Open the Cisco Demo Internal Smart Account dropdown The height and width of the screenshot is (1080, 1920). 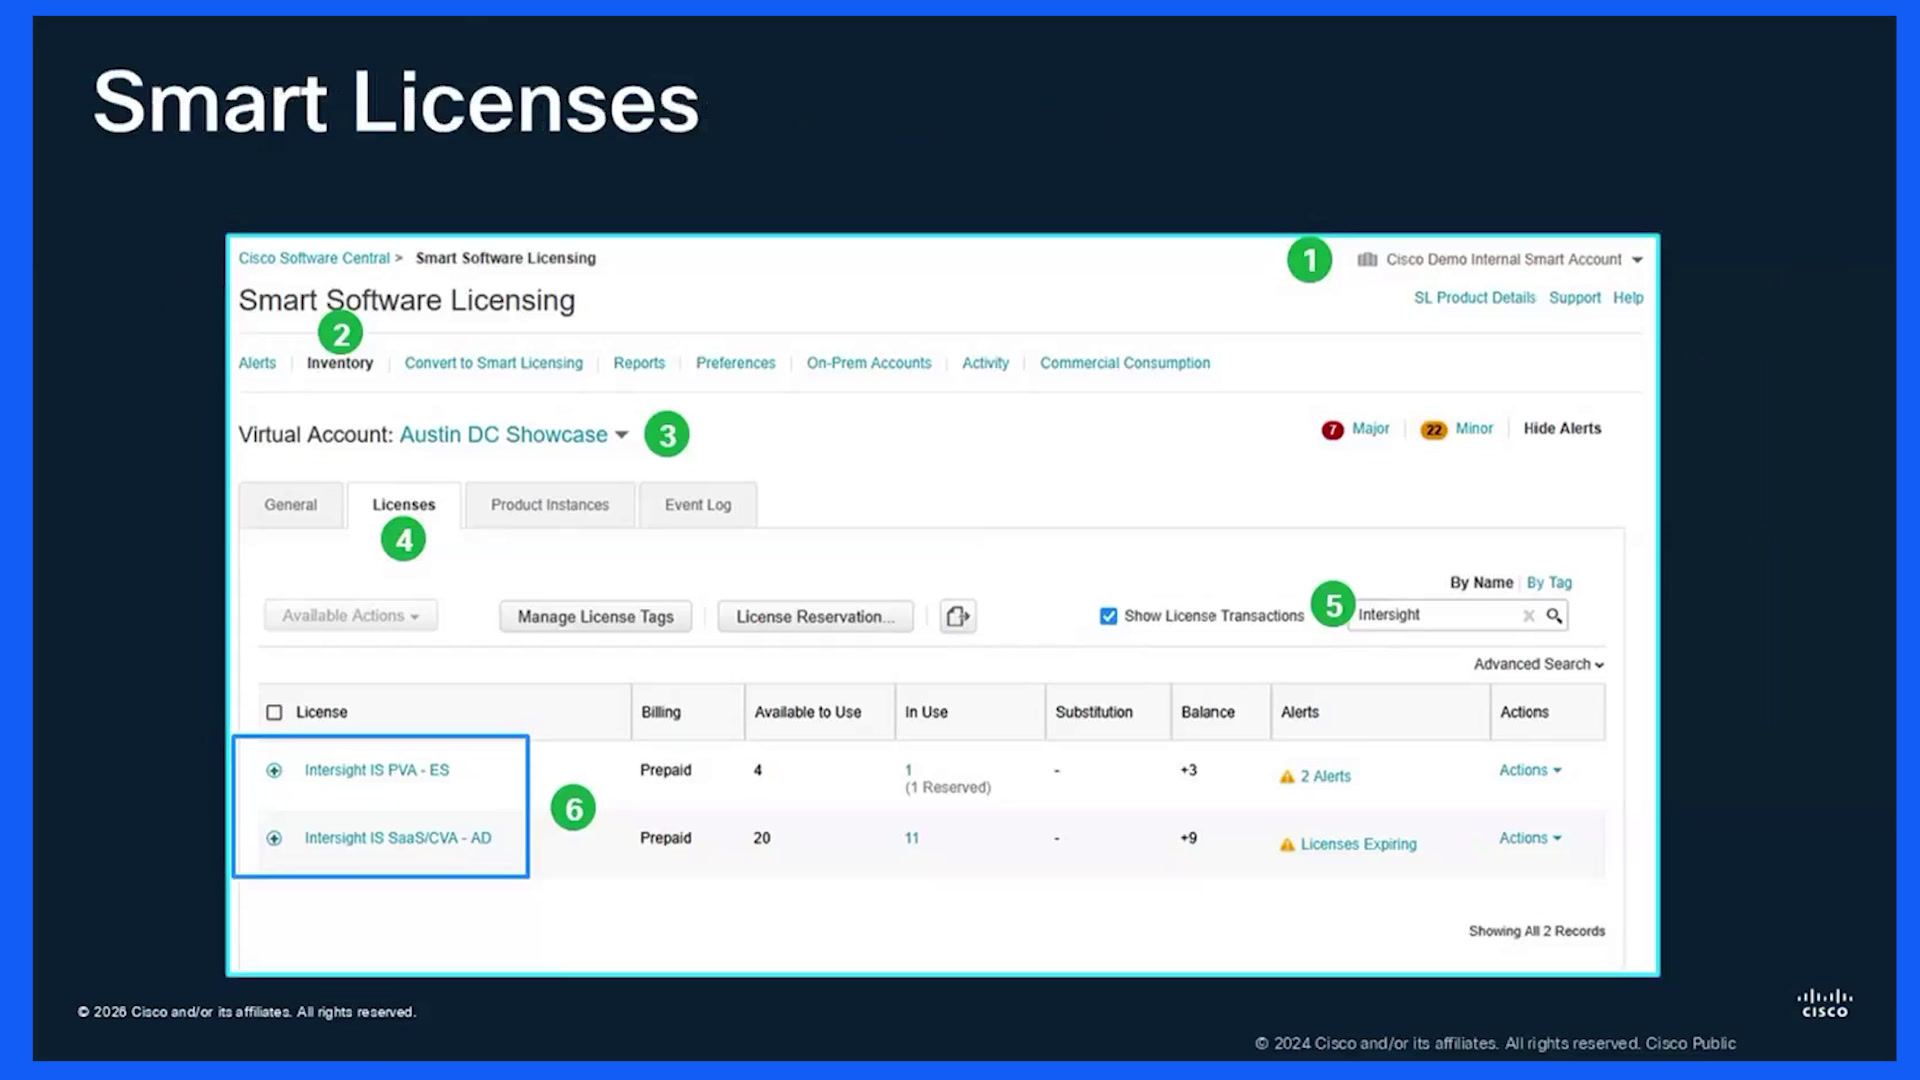coord(1500,259)
